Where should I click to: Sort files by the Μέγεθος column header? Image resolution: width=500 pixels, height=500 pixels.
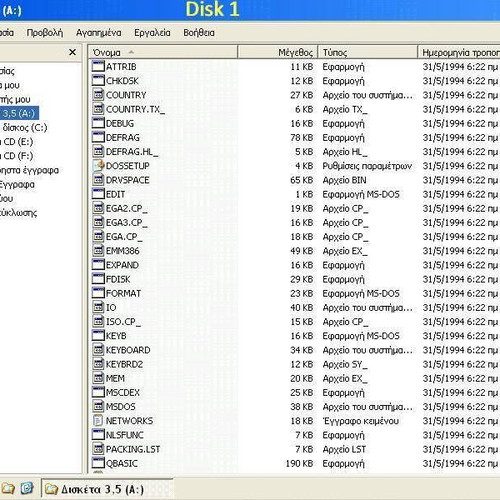click(x=278, y=52)
